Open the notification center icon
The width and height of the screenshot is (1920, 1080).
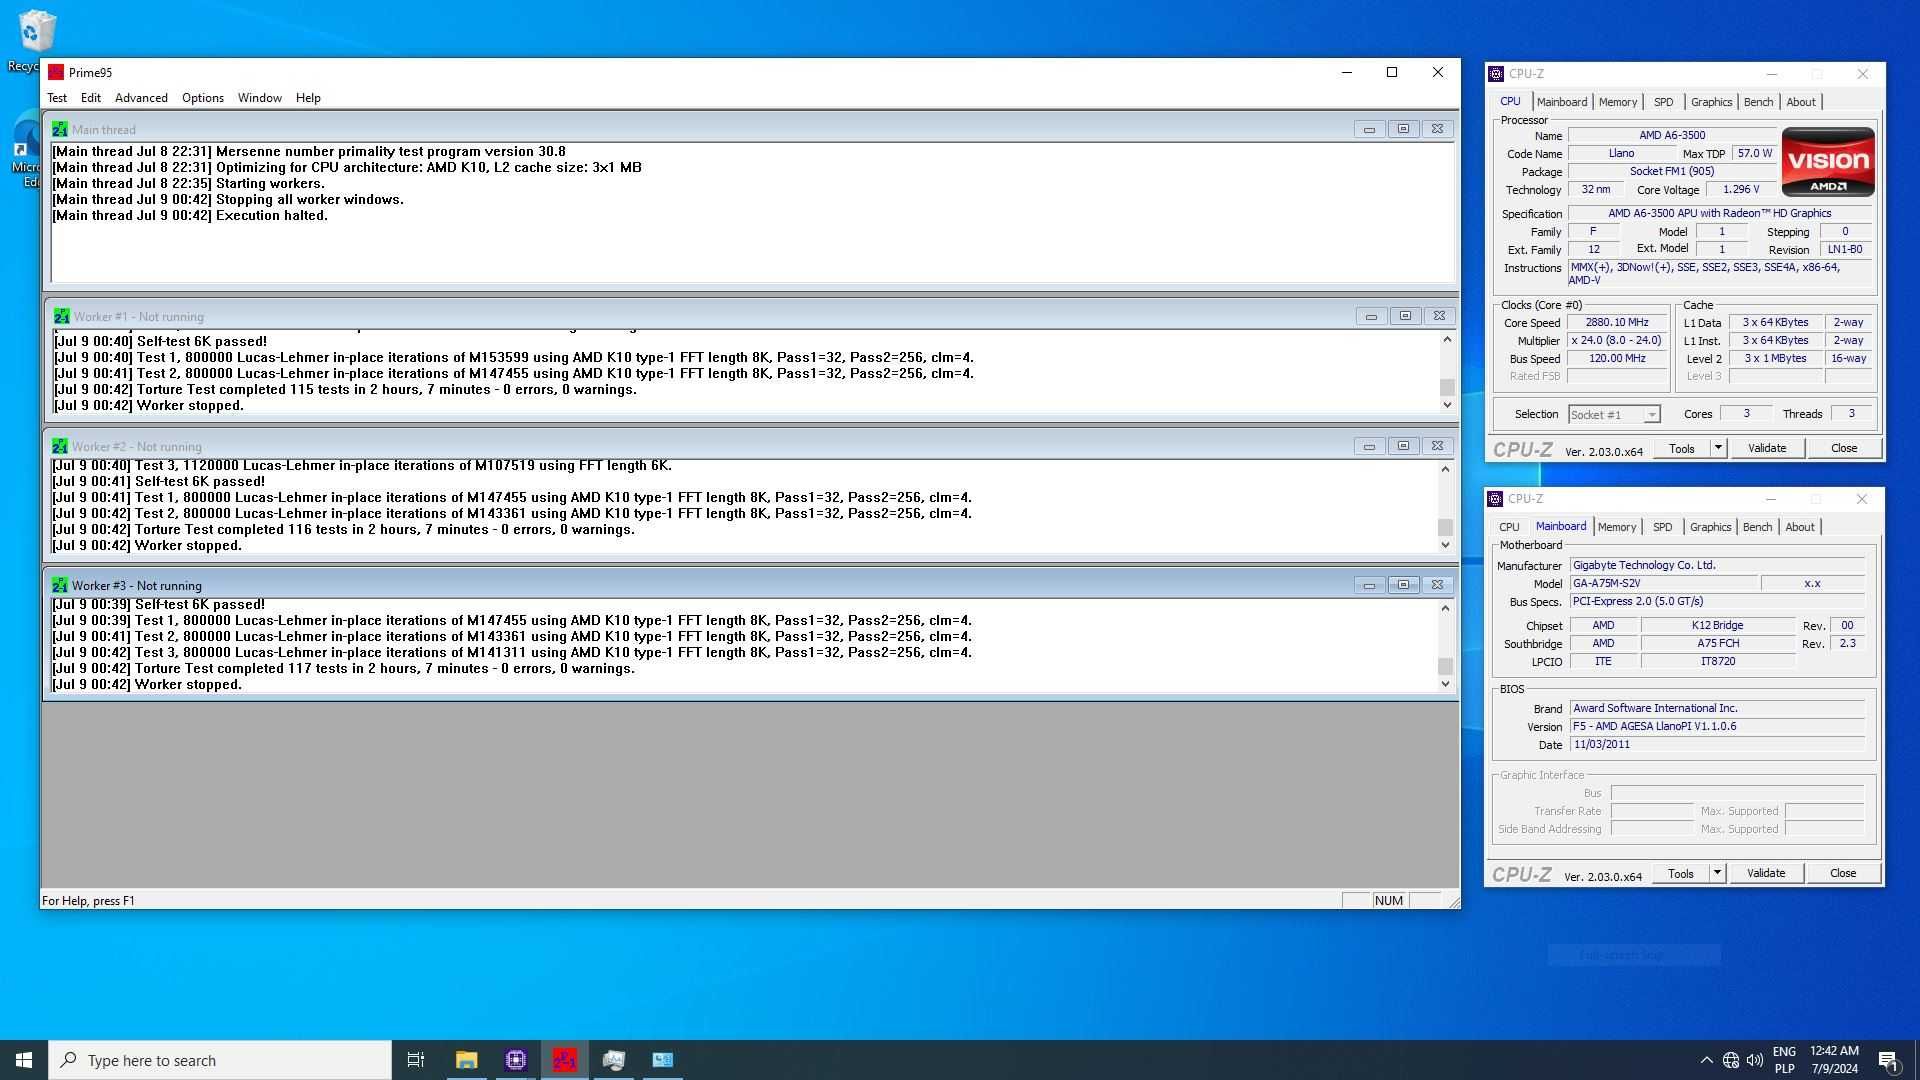(x=1888, y=1060)
